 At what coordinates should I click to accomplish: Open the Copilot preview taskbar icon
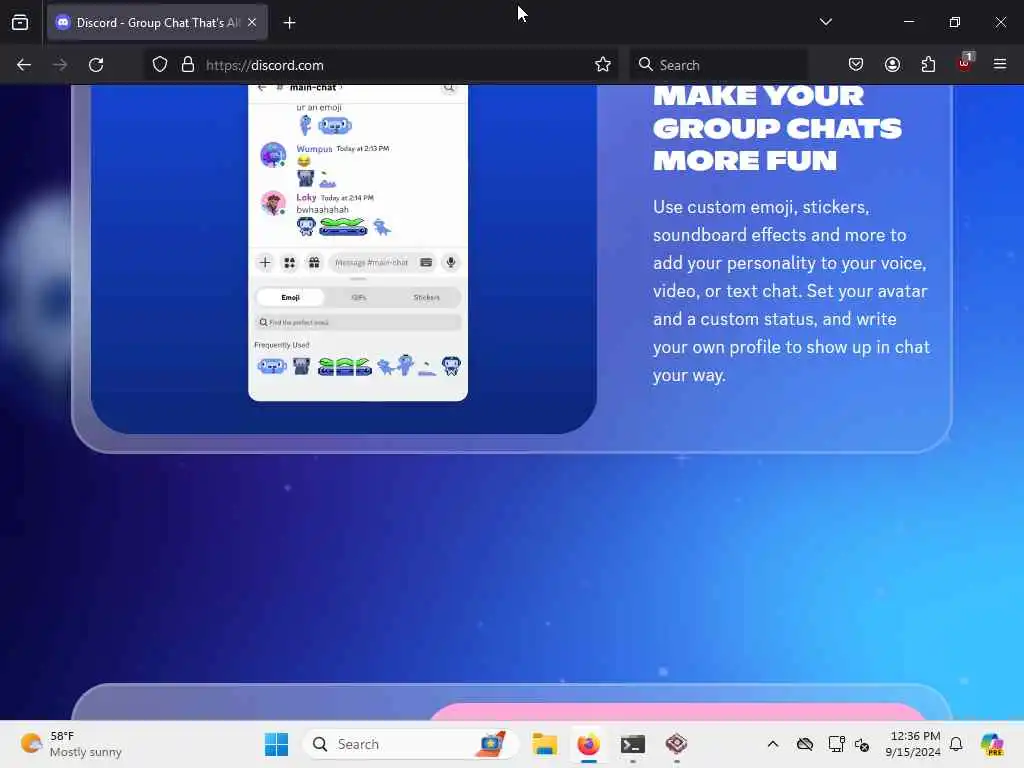992,744
